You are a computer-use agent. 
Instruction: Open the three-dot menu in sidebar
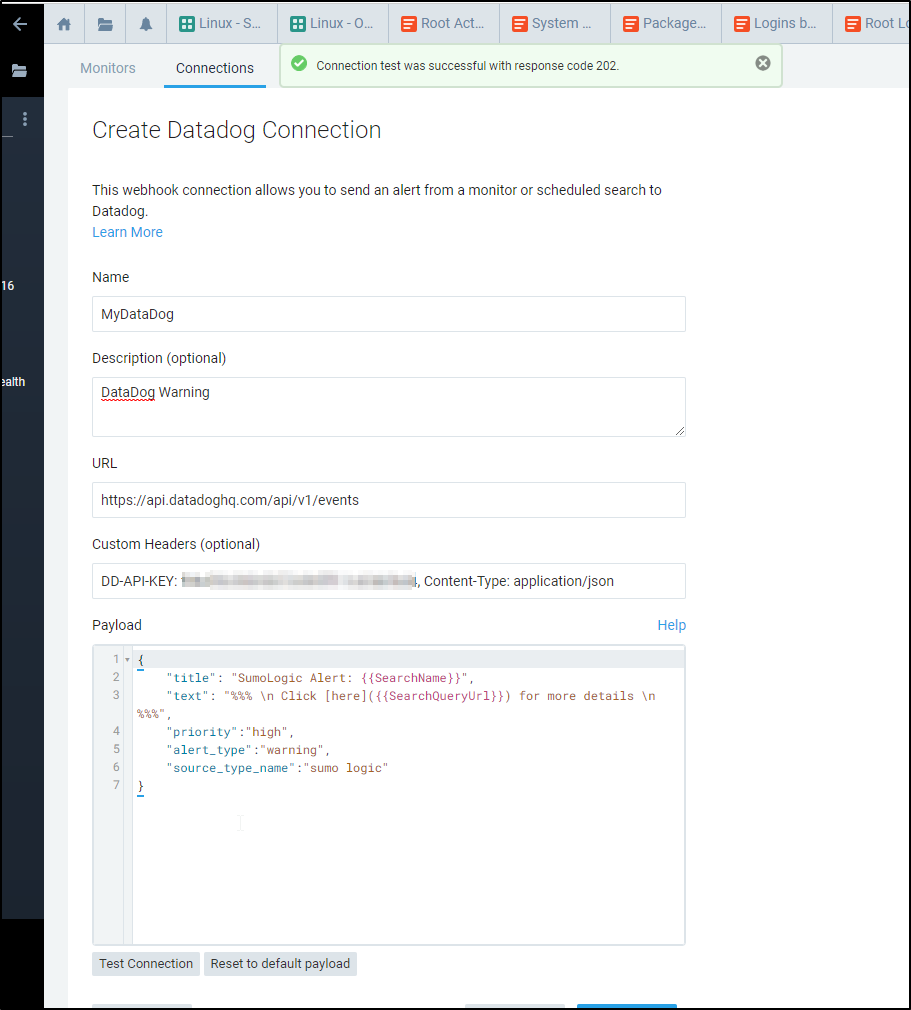pyautogui.click(x=24, y=119)
